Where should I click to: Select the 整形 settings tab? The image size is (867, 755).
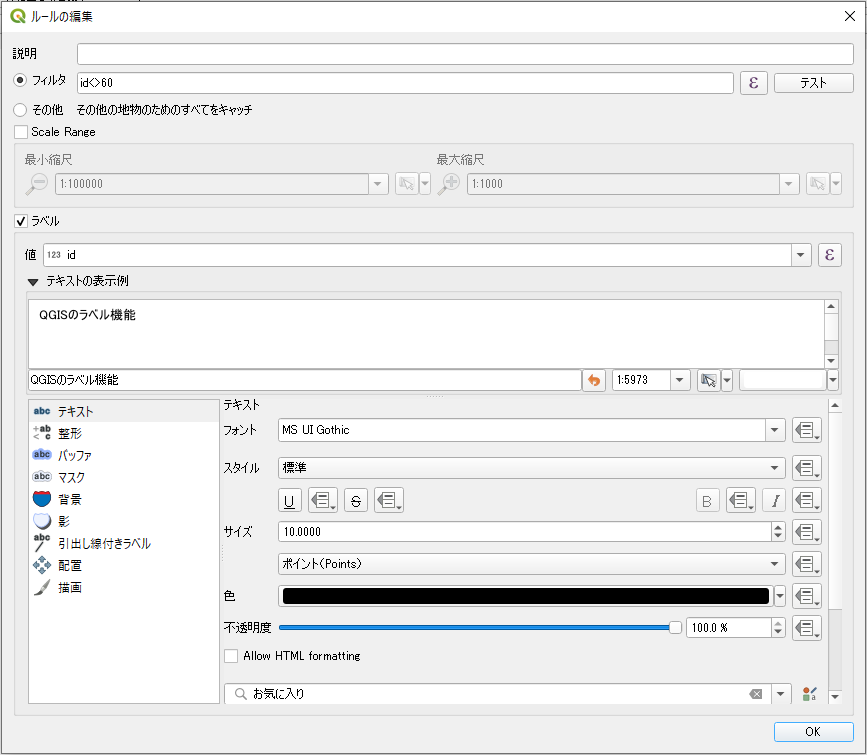[124, 433]
